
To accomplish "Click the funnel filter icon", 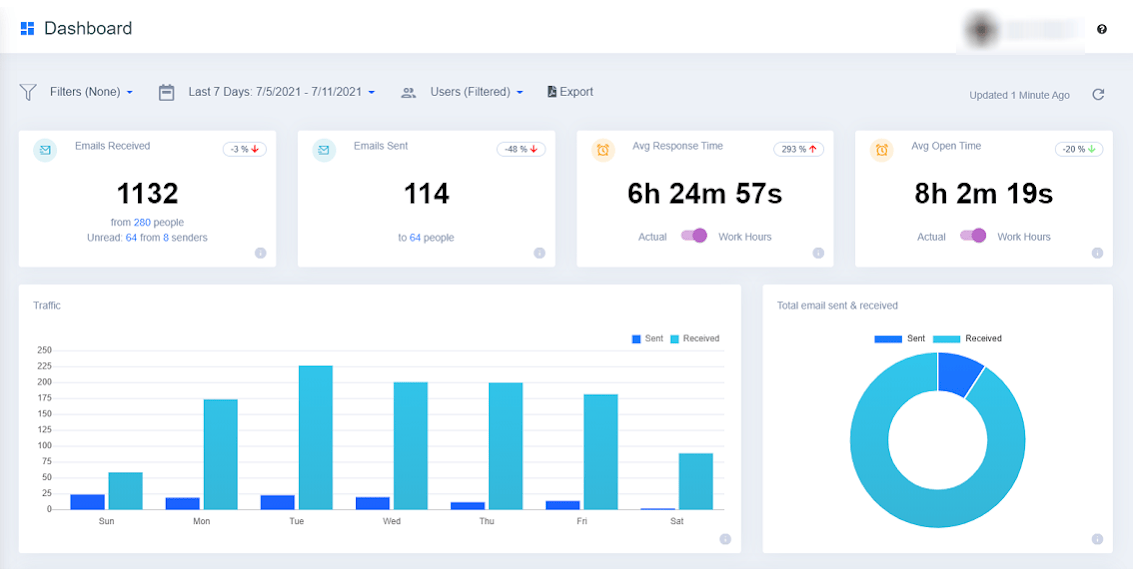I will [28, 92].
